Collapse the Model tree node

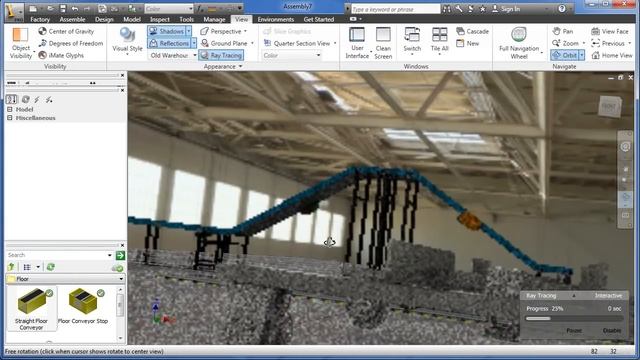click(10, 109)
